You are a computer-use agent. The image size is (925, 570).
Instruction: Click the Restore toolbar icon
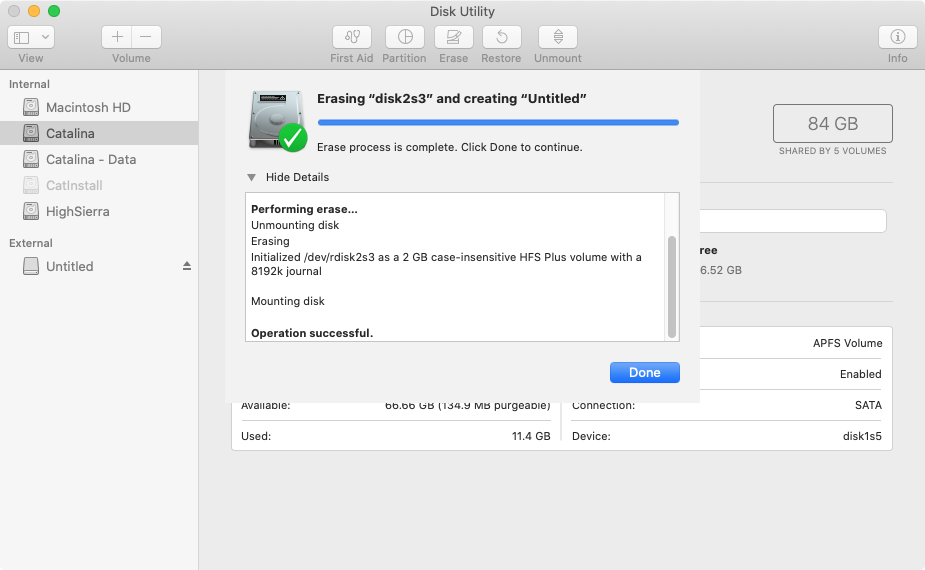501,37
